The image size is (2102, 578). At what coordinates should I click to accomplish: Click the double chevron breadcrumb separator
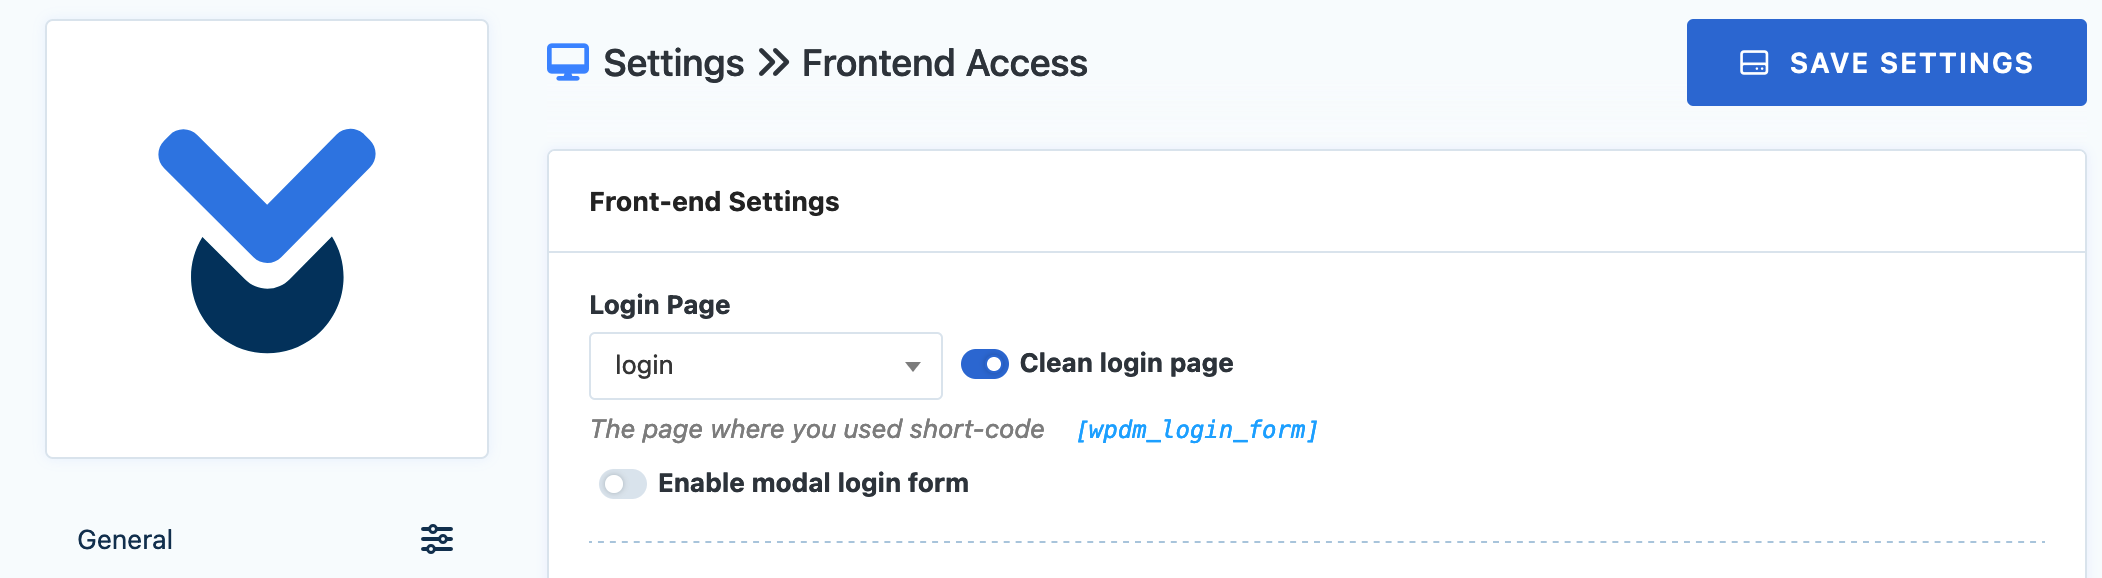click(774, 63)
